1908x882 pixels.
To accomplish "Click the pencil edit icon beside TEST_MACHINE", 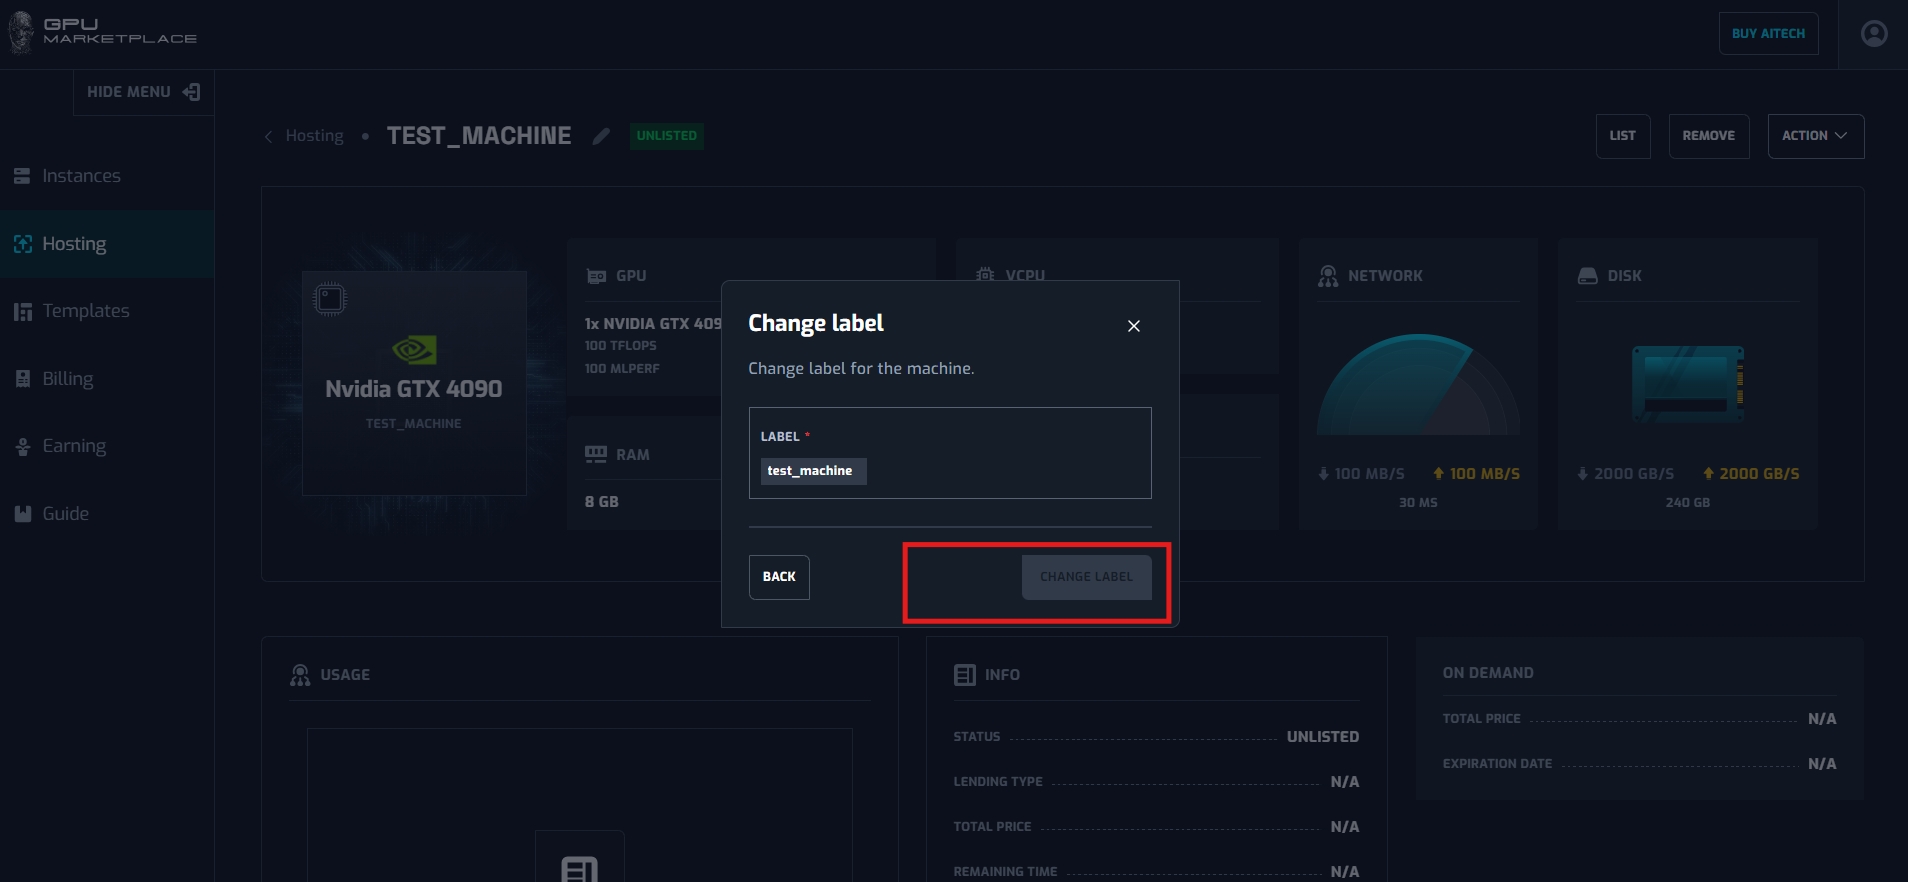I will pyautogui.click(x=600, y=137).
